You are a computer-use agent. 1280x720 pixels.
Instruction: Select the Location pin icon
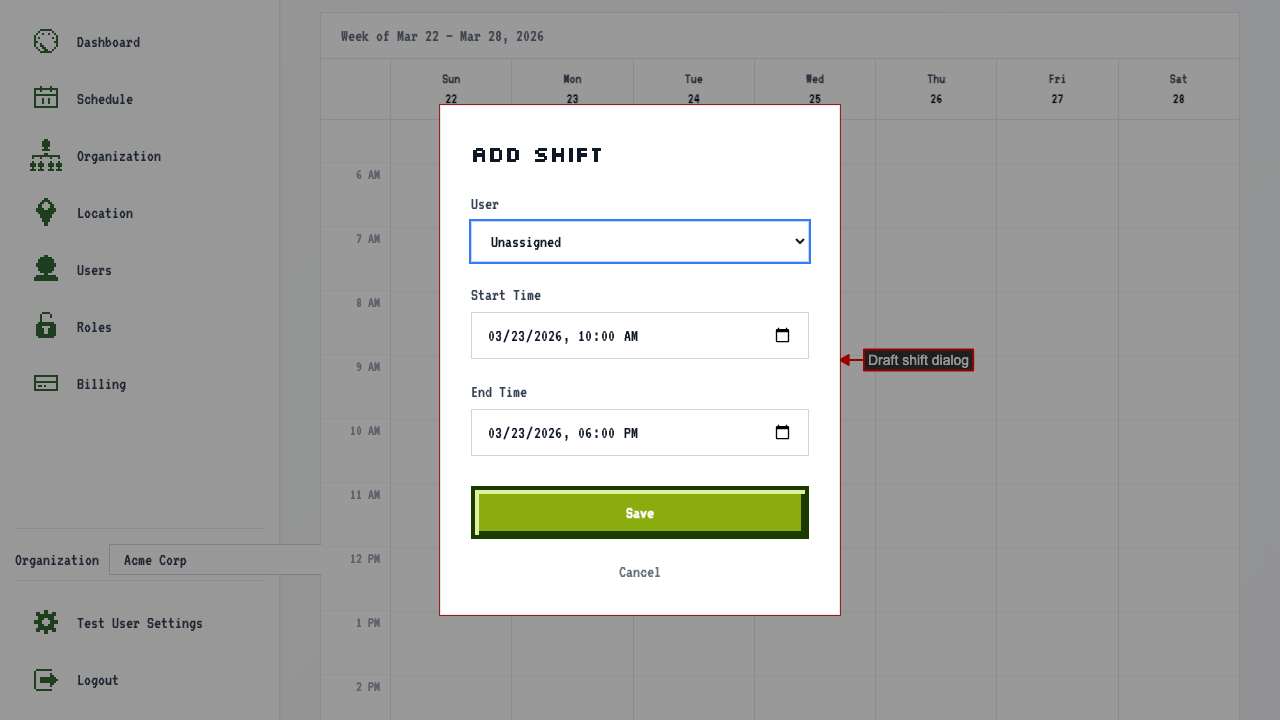(46, 212)
